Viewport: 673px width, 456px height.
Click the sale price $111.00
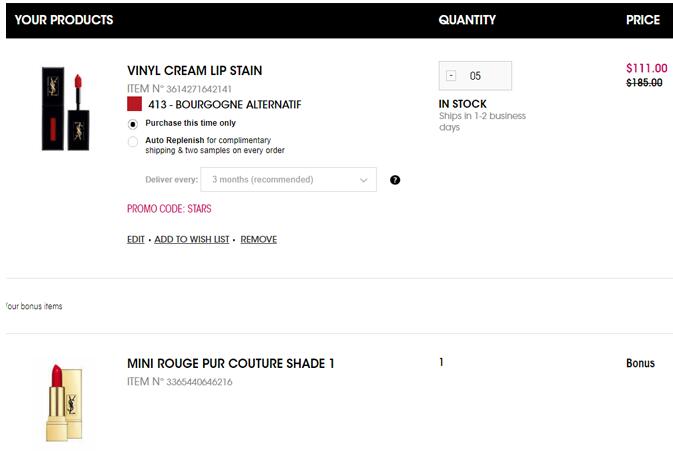pos(646,68)
